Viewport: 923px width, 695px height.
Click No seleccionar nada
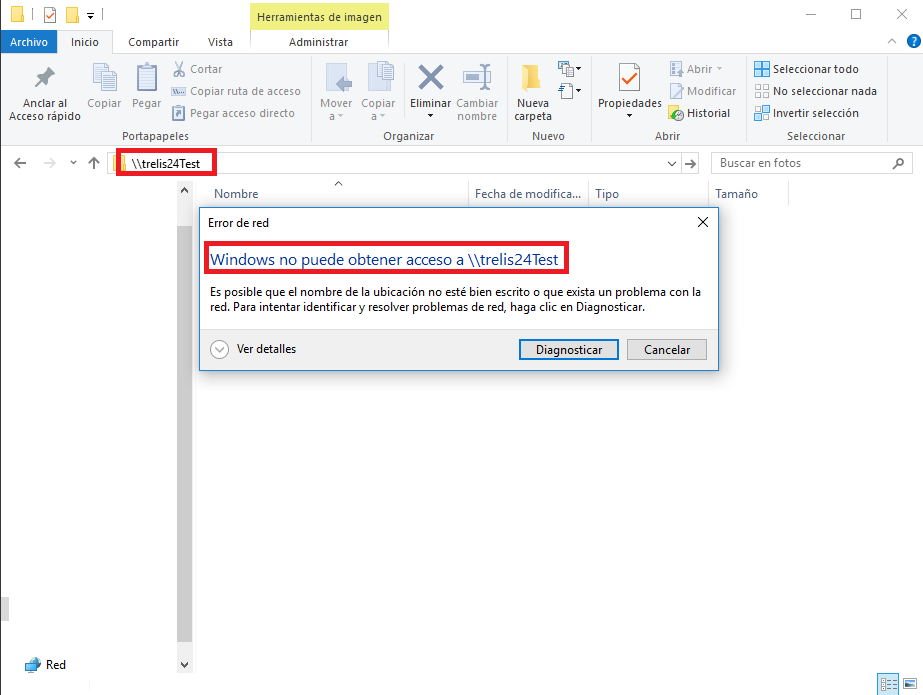click(x=815, y=91)
